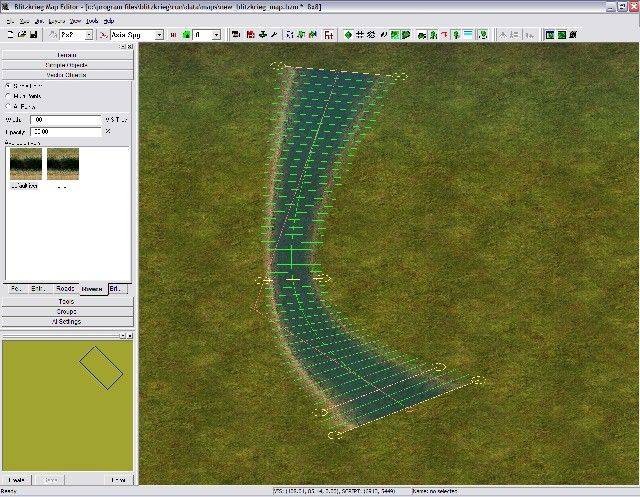Click the Save map disk icon
Image resolution: width=640 pixels, height=497 pixels.
coord(34,34)
